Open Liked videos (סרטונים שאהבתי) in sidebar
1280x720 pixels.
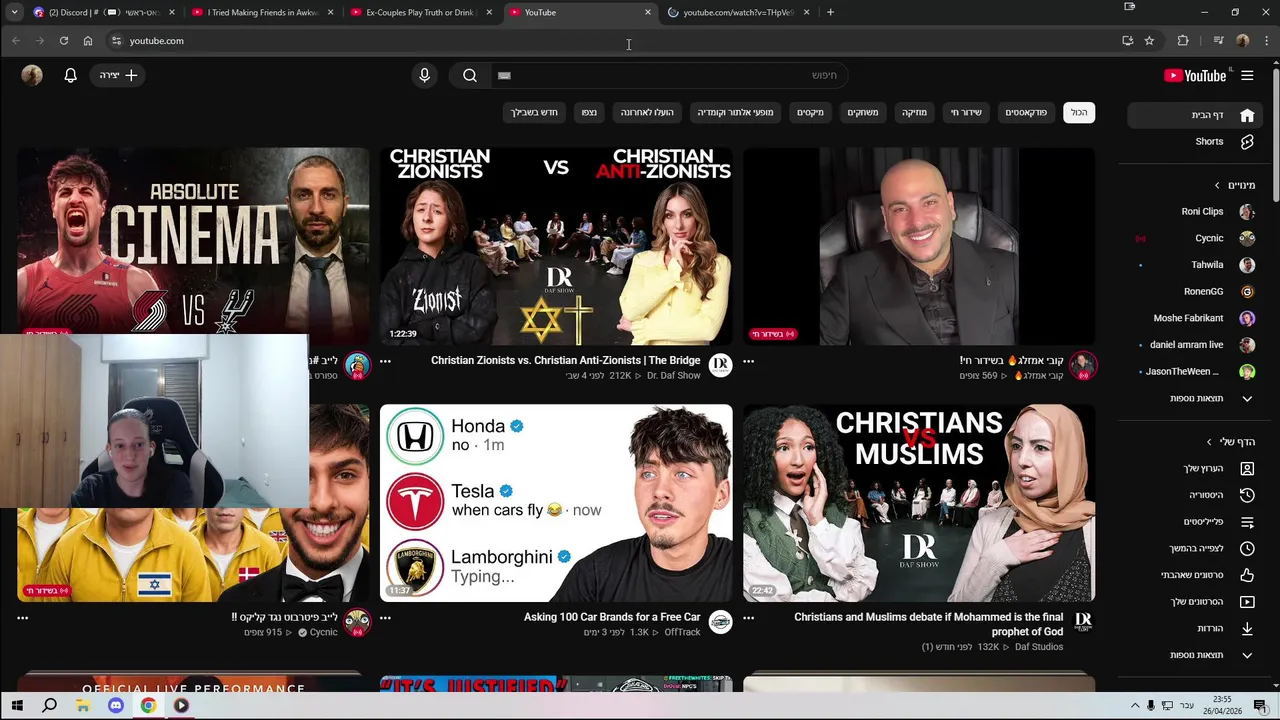1193,575
